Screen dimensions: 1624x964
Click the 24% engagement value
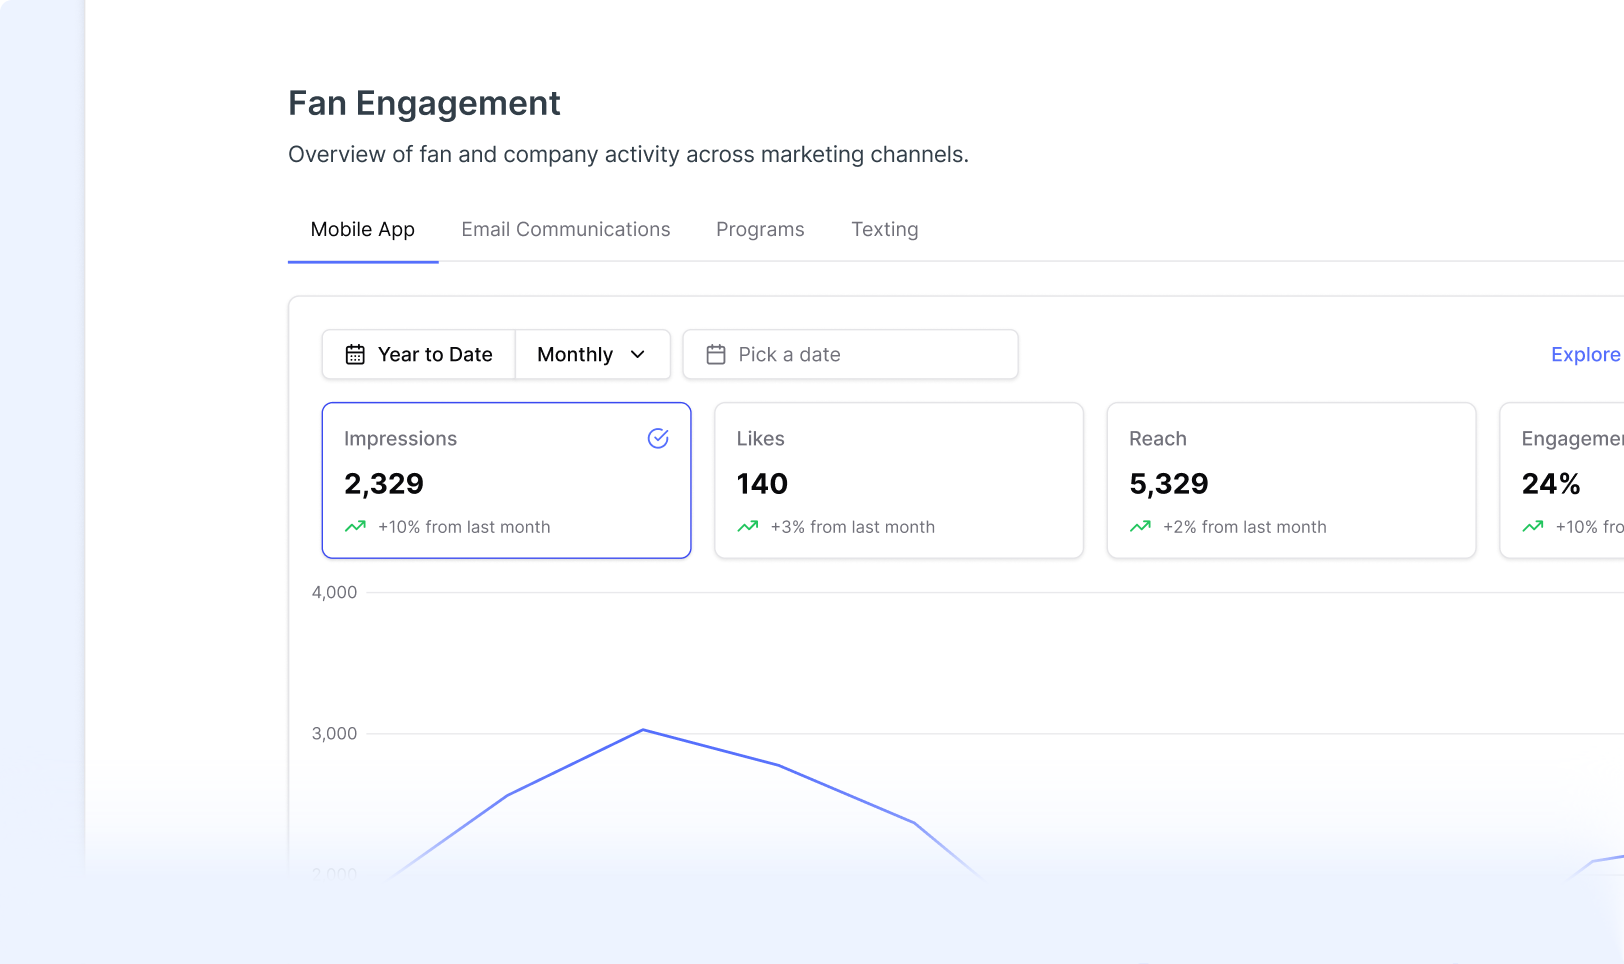click(x=1551, y=483)
